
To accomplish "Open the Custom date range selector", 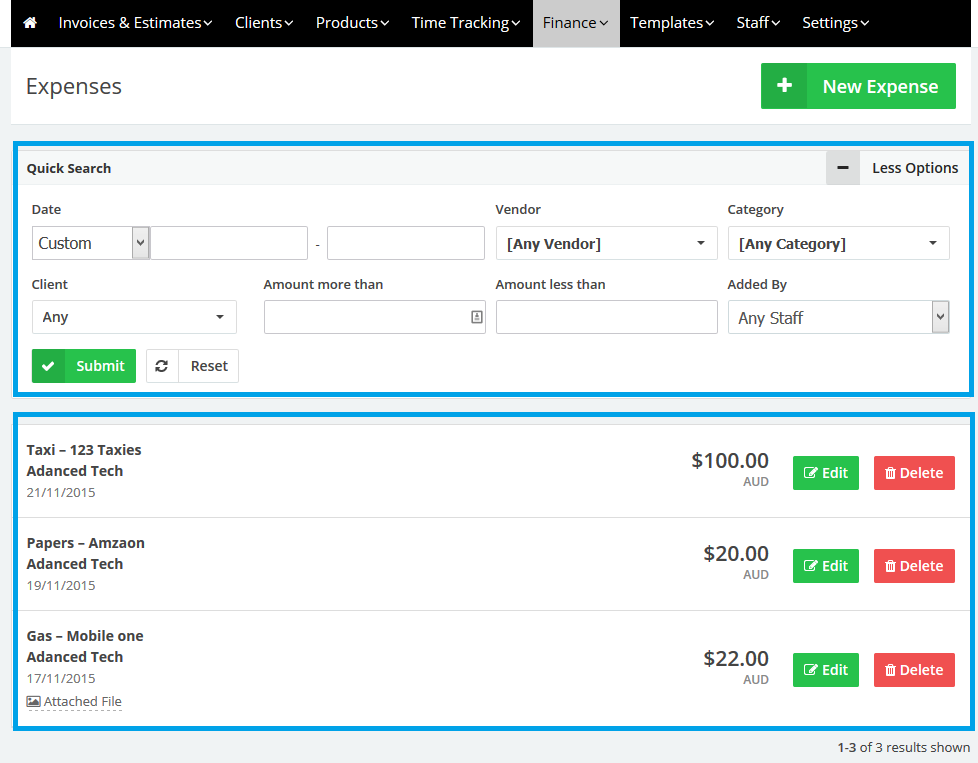I will [90, 243].
